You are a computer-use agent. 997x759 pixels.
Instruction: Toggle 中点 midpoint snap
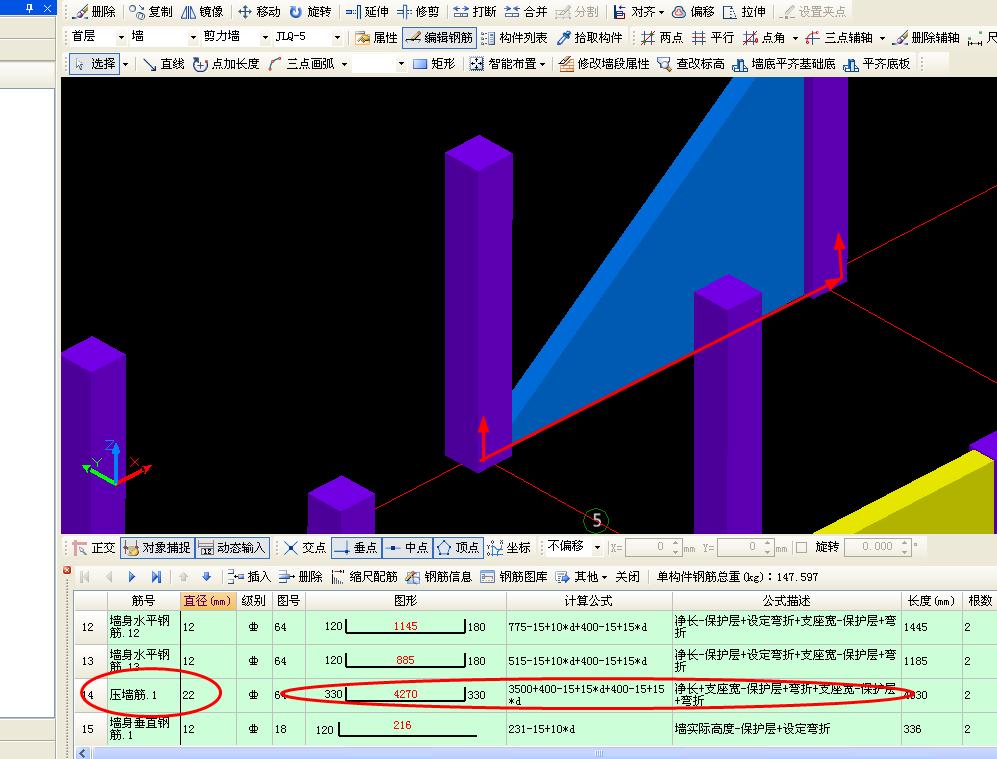point(408,547)
